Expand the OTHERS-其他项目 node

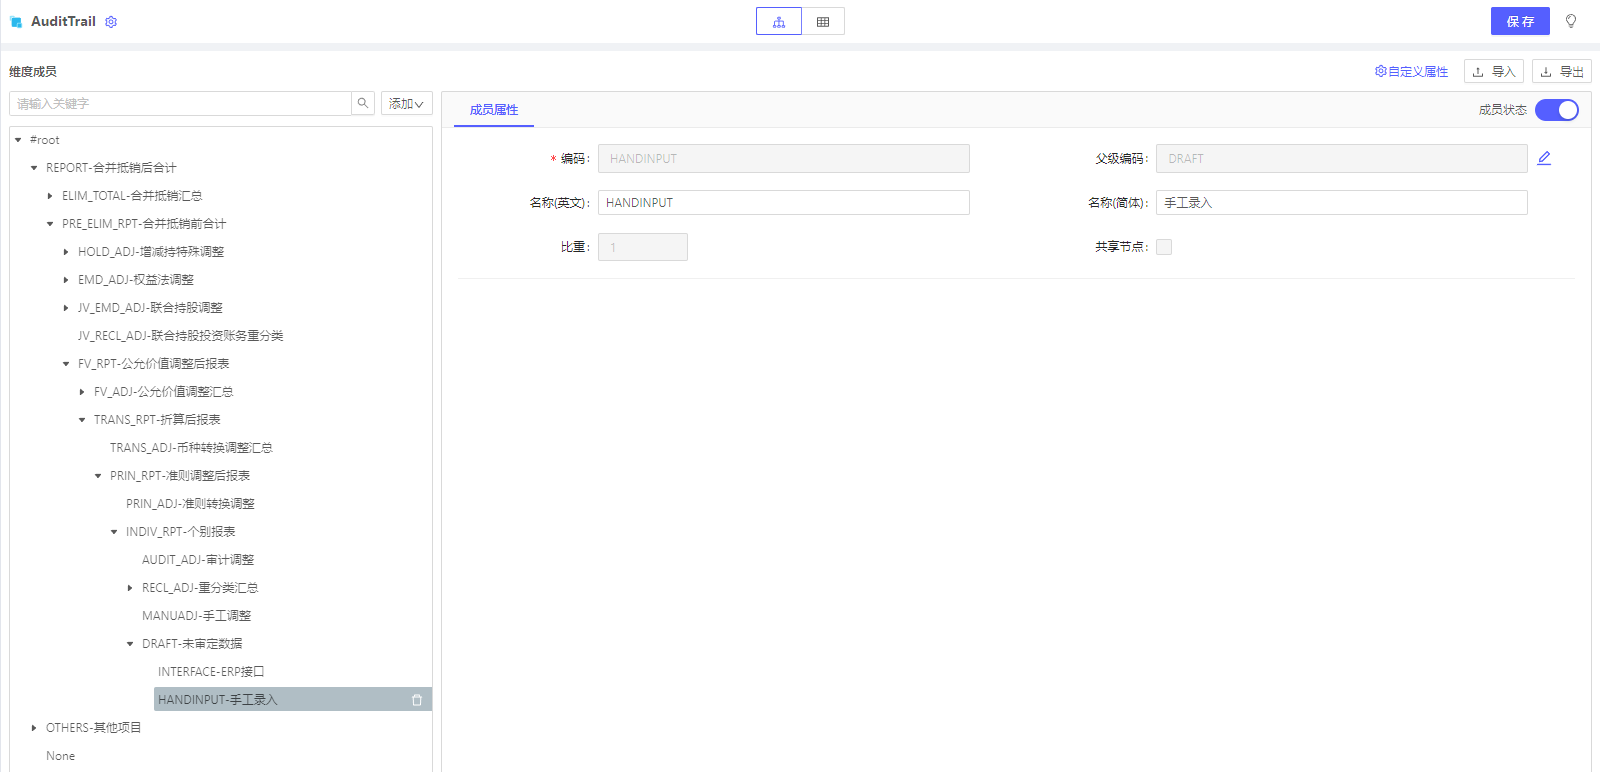click(x=34, y=728)
